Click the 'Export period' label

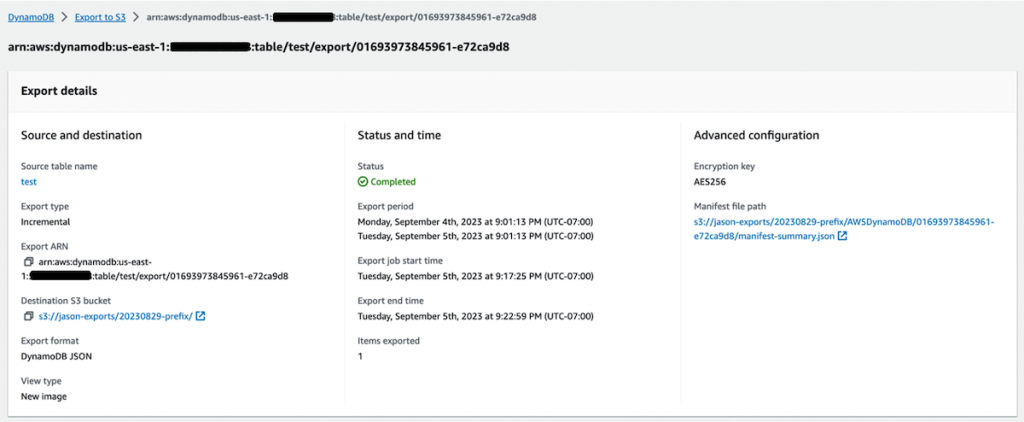point(386,206)
